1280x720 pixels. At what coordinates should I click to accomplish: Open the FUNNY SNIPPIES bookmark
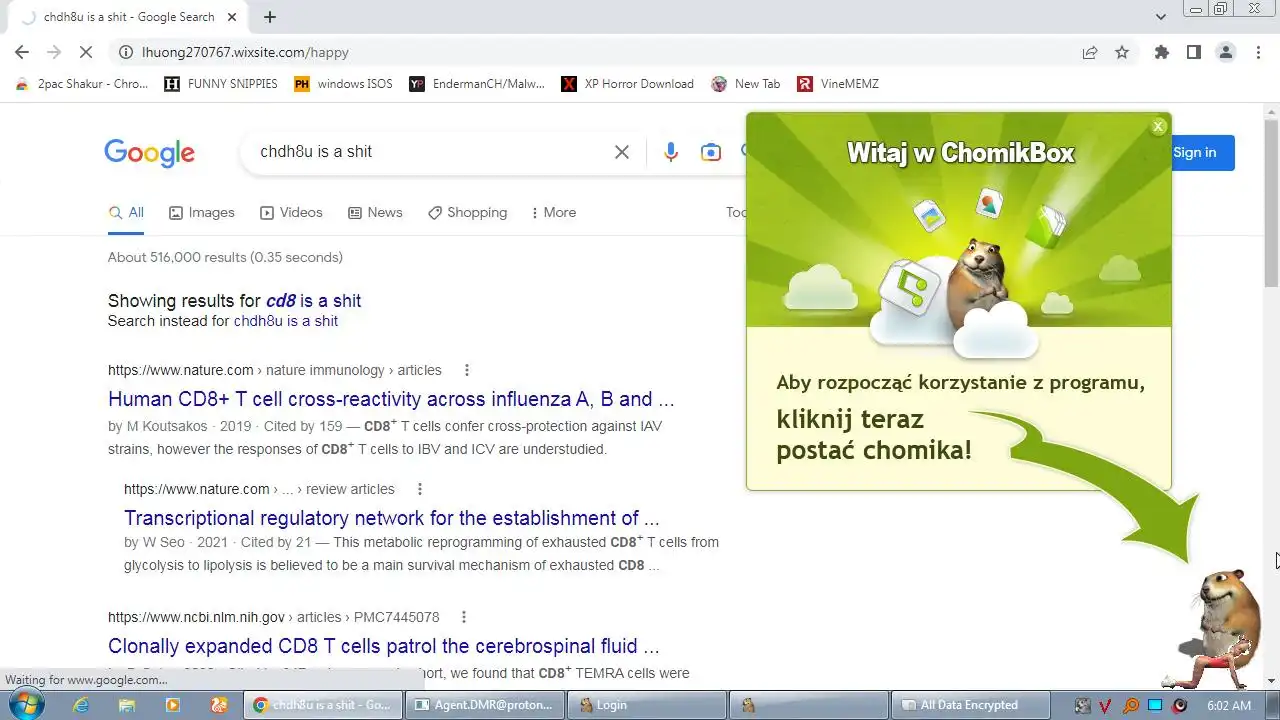(222, 84)
